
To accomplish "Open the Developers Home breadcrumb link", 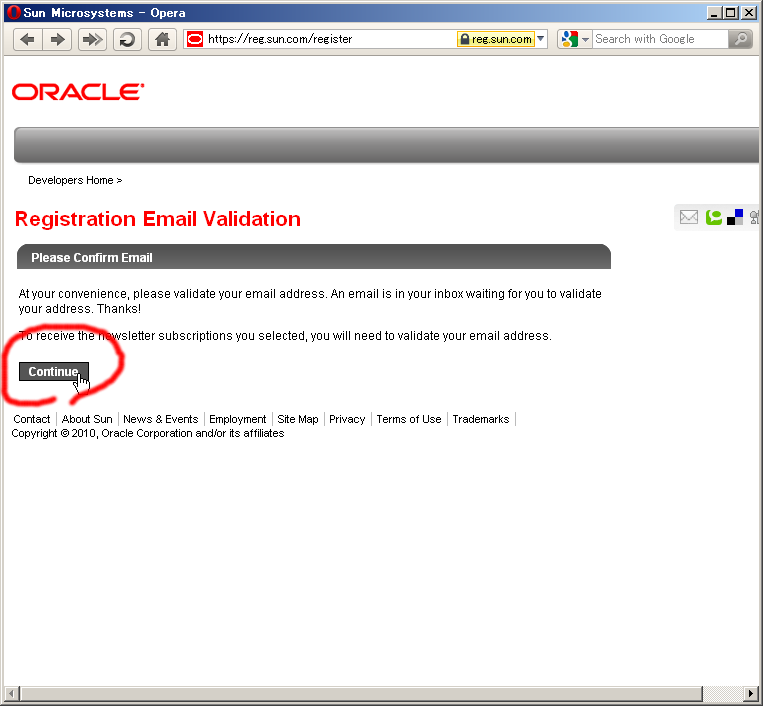I will 71,181.
